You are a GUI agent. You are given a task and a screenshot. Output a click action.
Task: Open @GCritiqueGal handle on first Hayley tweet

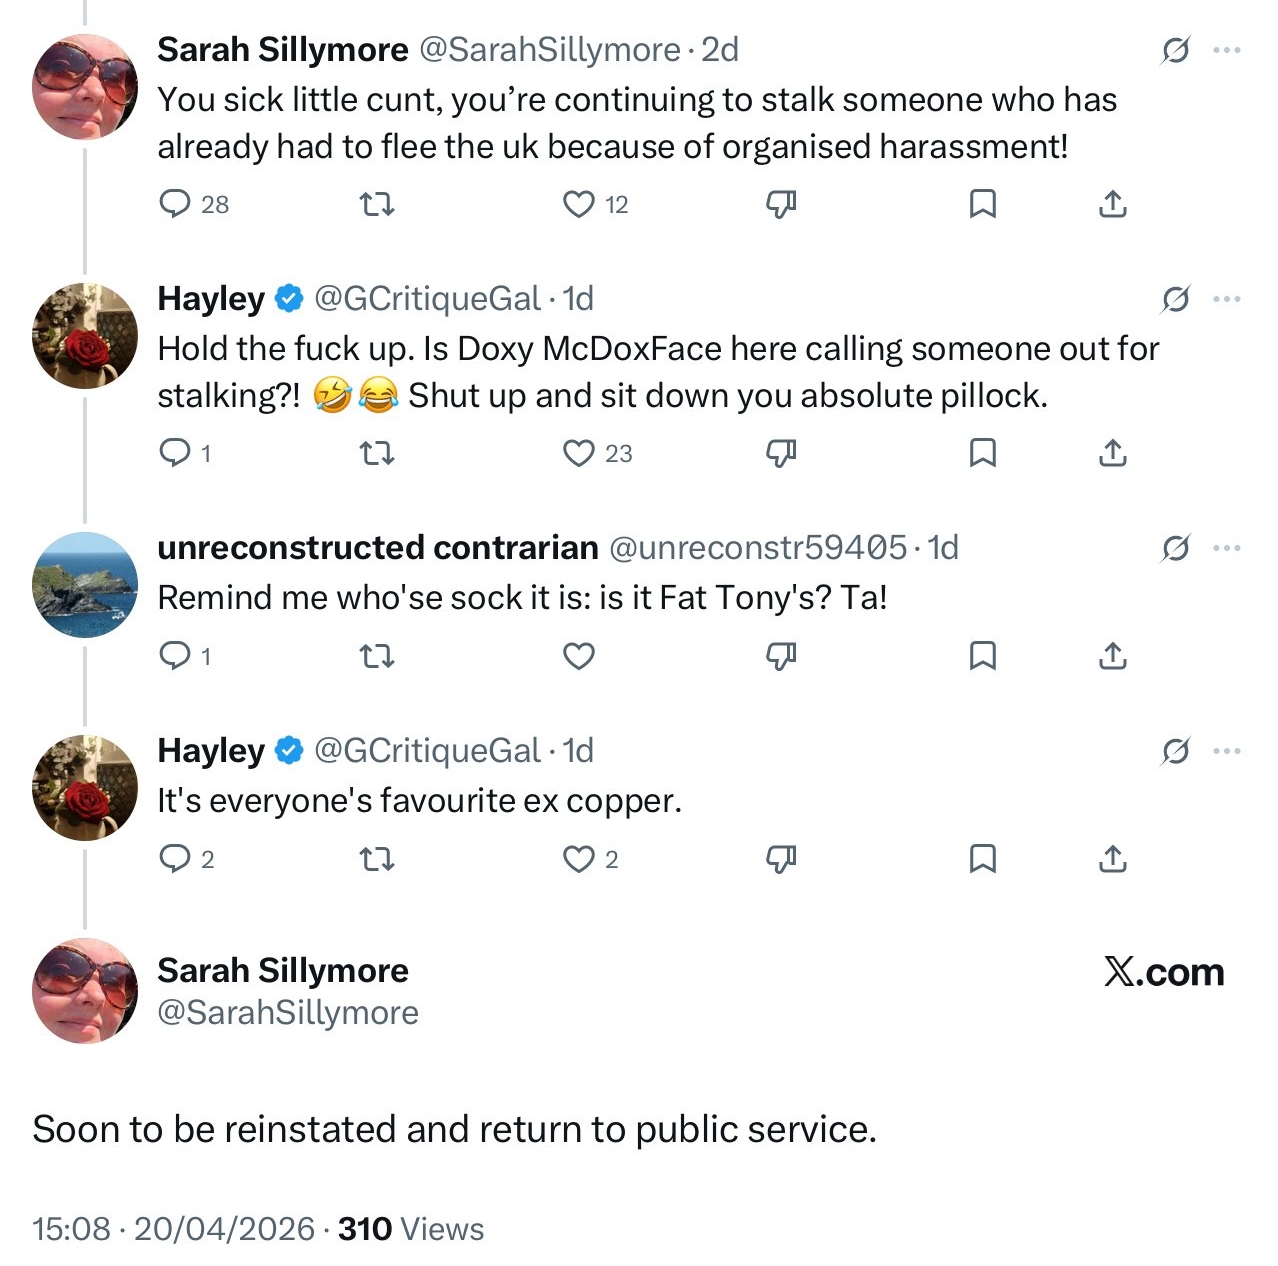(427, 299)
